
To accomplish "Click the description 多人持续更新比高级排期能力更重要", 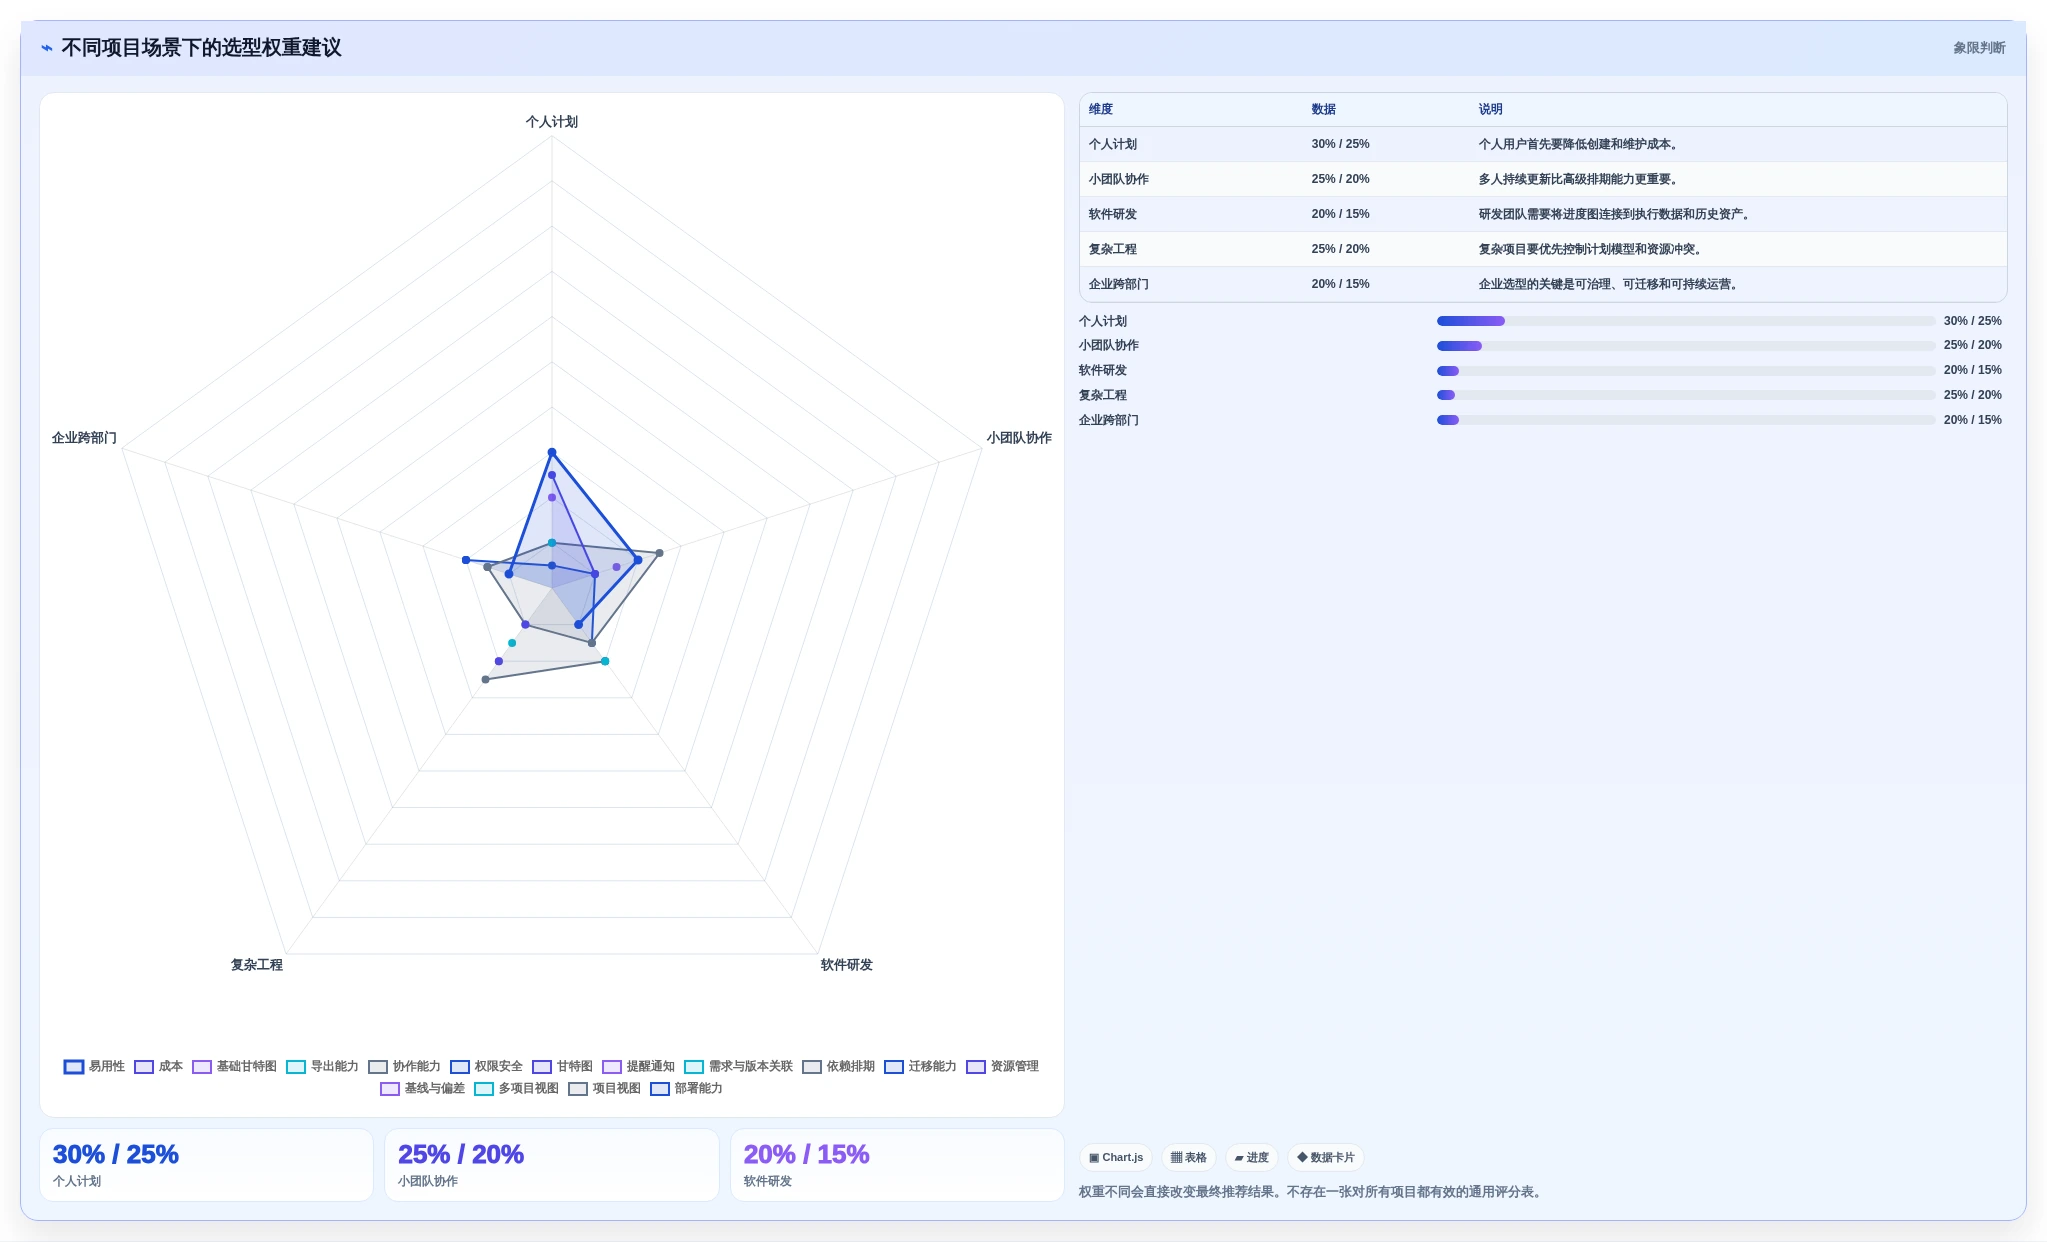I will coord(1580,179).
